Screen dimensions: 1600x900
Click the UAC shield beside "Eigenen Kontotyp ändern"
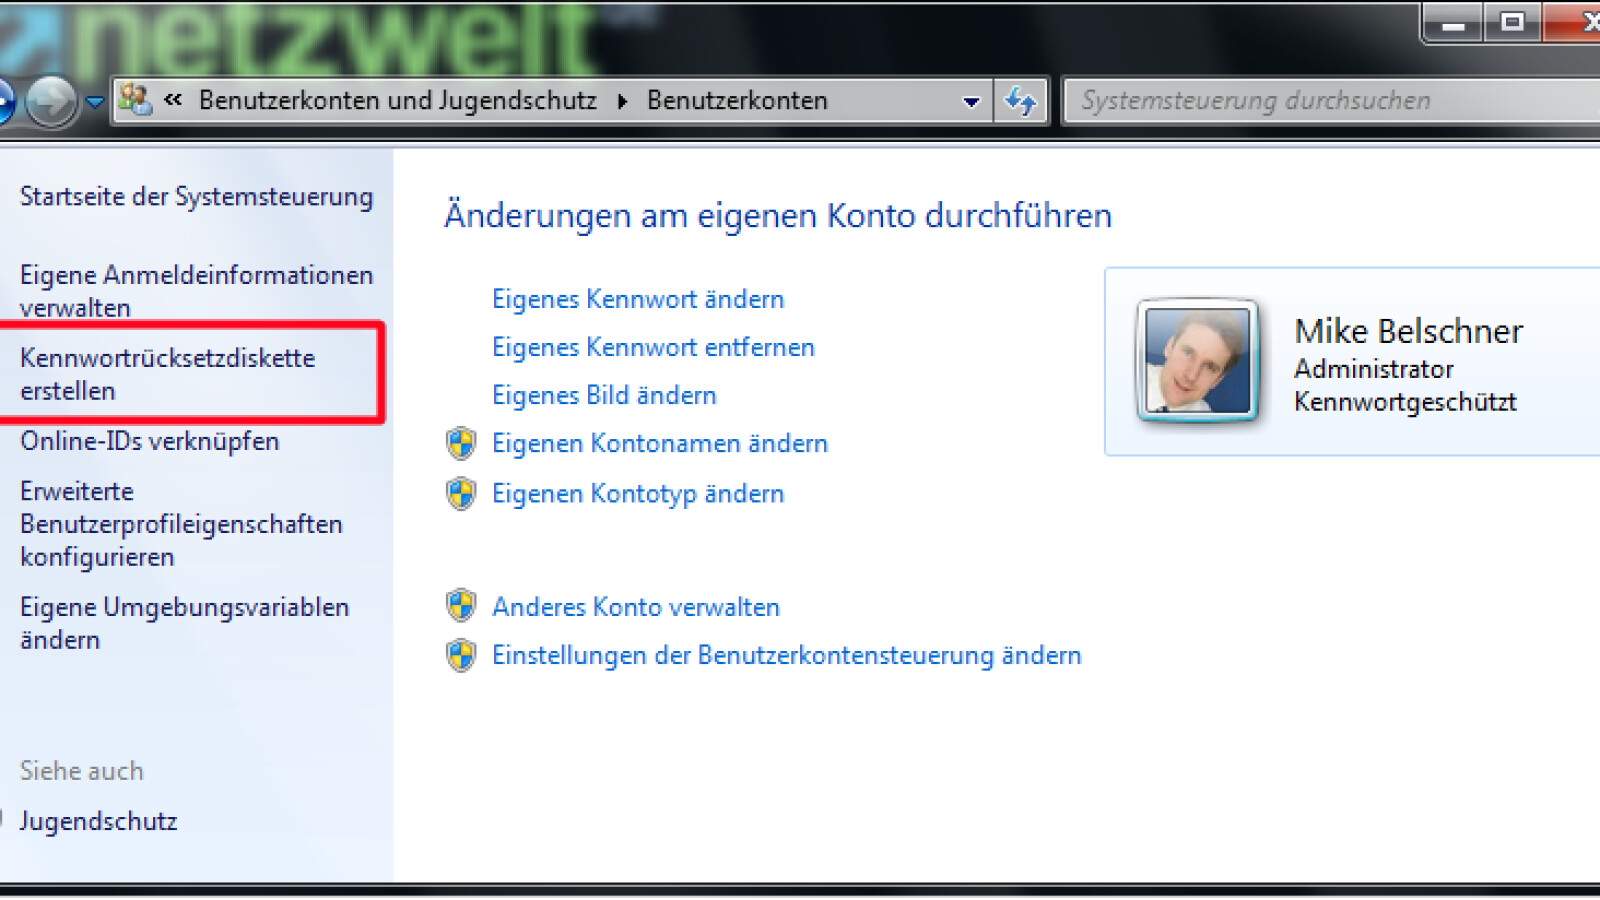[460, 493]
